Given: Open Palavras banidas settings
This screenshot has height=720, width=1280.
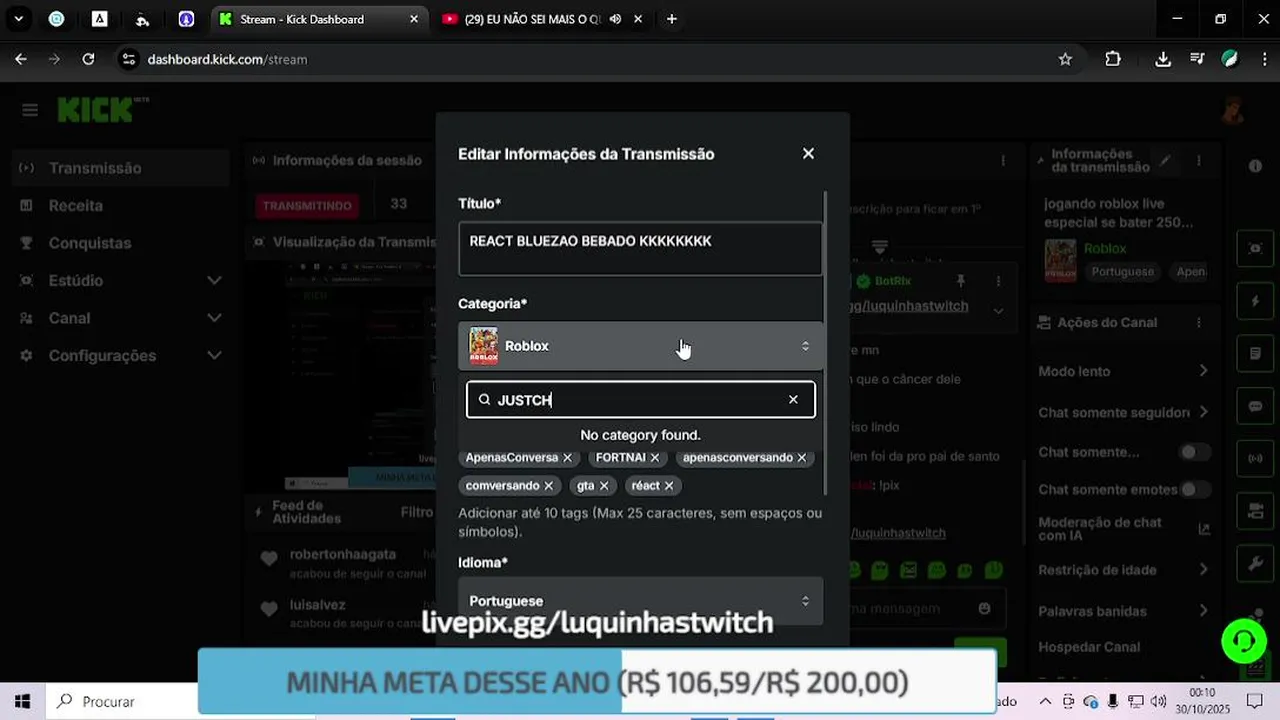Looking at the screenshot, I should (1123, 611).
